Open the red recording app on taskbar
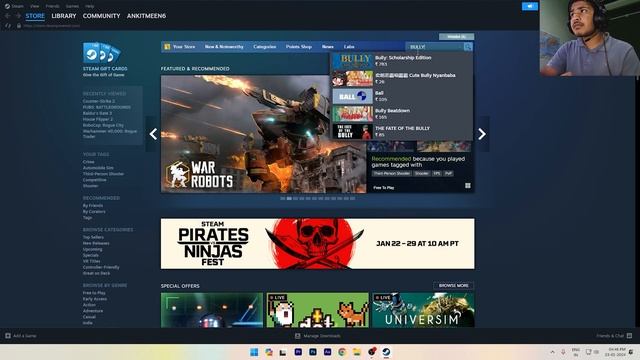Image resolution: width=640 pixels, height=360 pixels. pyautogui.click(x=371, y=352)
